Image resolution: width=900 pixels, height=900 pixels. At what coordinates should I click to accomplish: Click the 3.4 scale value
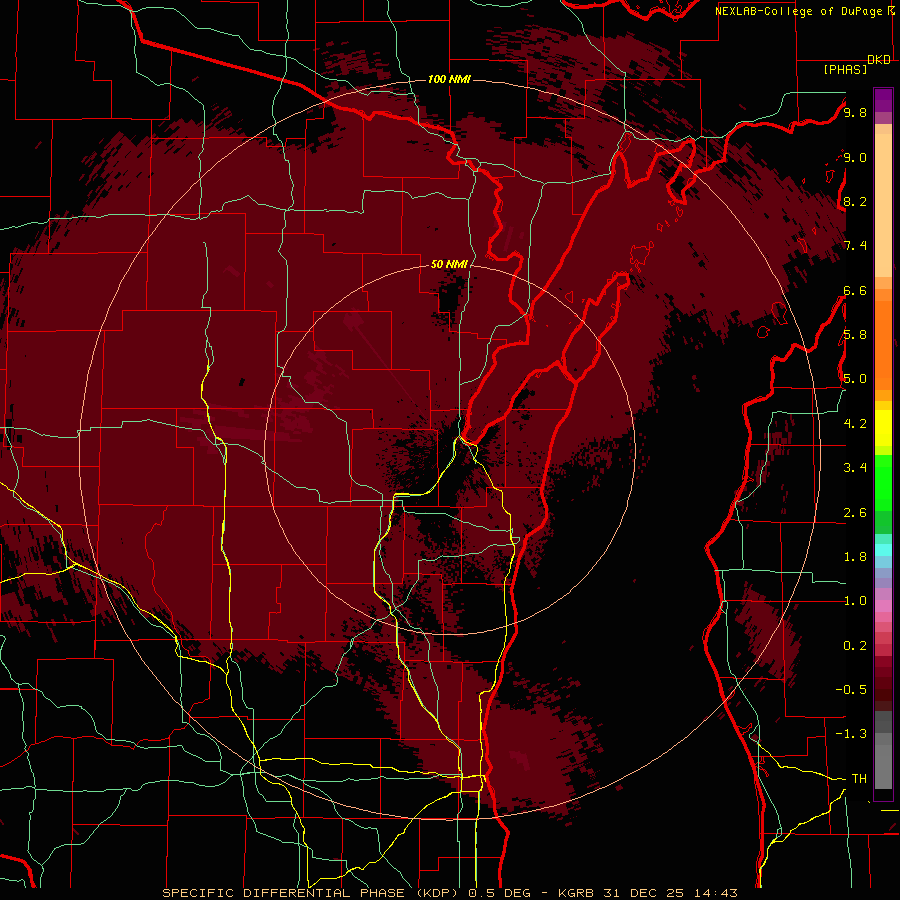[855, 468]
